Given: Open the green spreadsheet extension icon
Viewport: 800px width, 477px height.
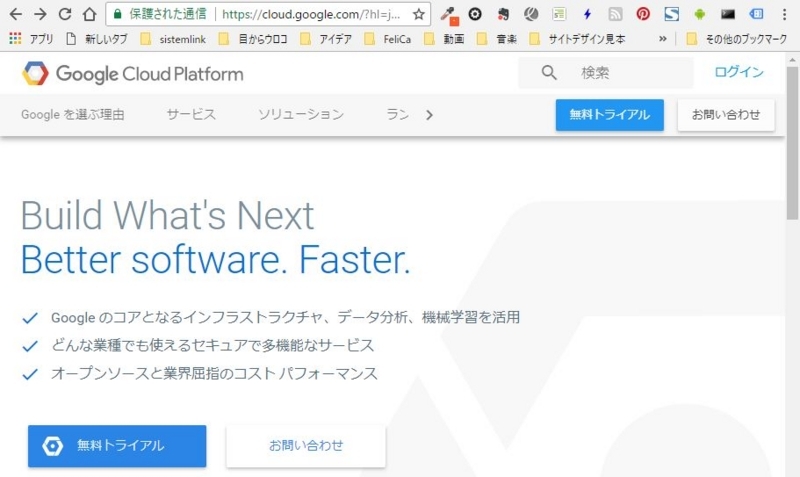Looking at the screenshot, I should tap(559, 14).
